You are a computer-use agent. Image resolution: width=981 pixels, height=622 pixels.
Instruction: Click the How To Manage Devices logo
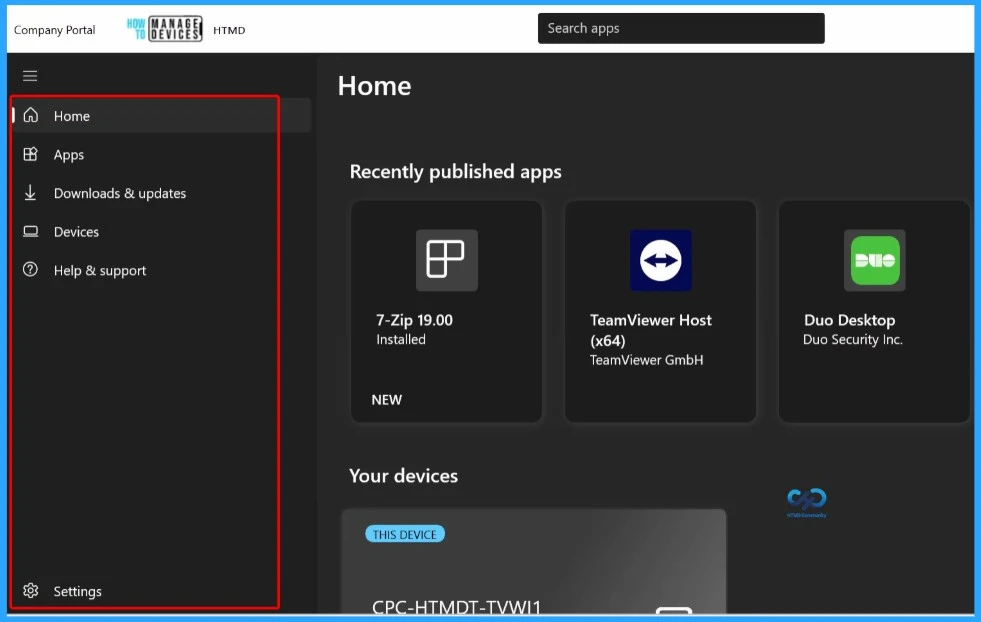point(165,29)
